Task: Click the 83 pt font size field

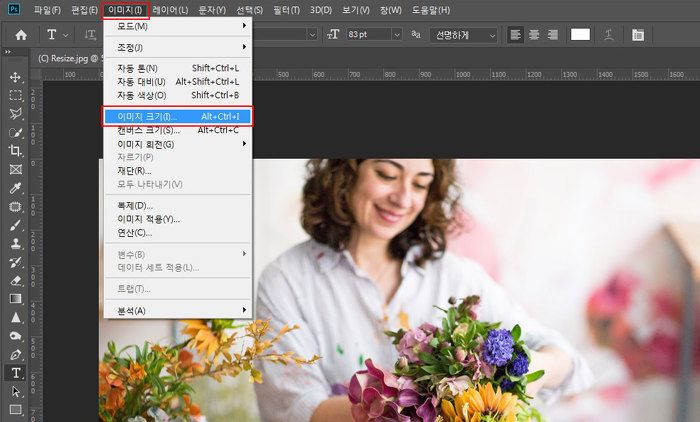Action: pos(369,34)
